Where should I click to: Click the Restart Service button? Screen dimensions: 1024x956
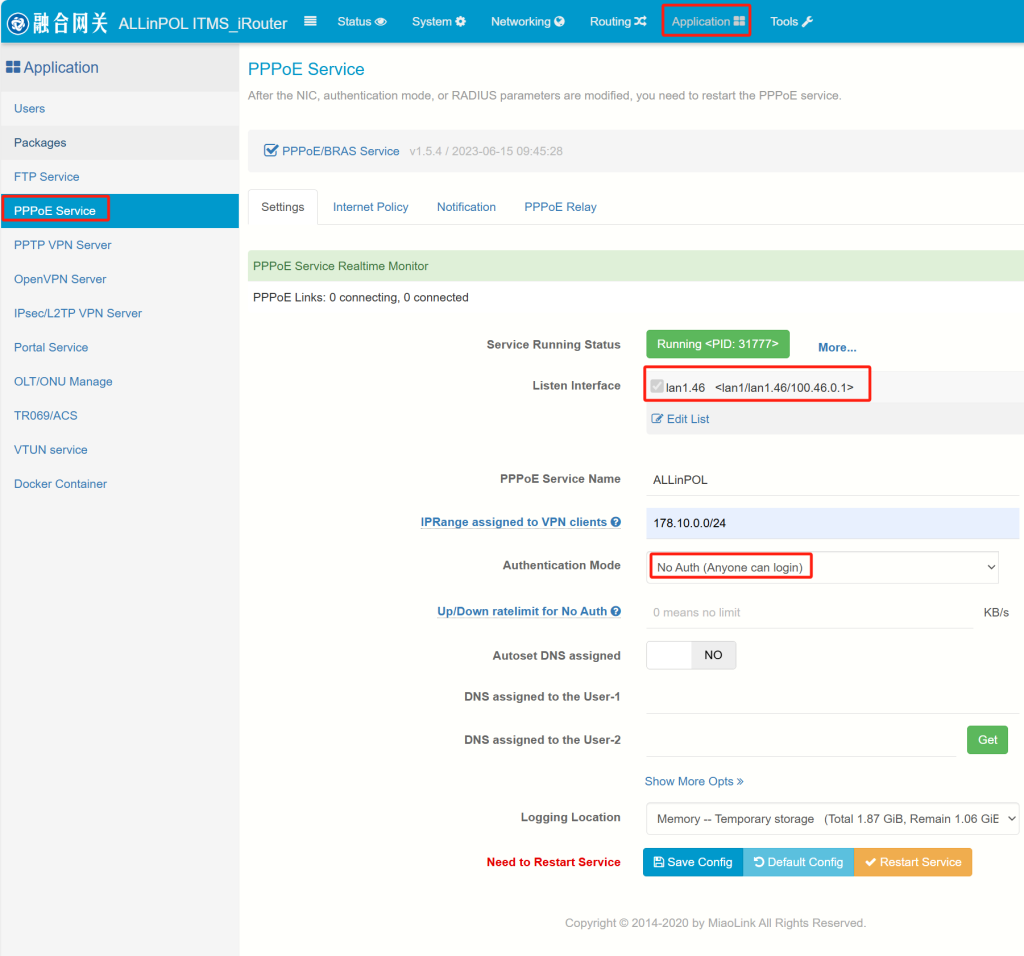913,862
